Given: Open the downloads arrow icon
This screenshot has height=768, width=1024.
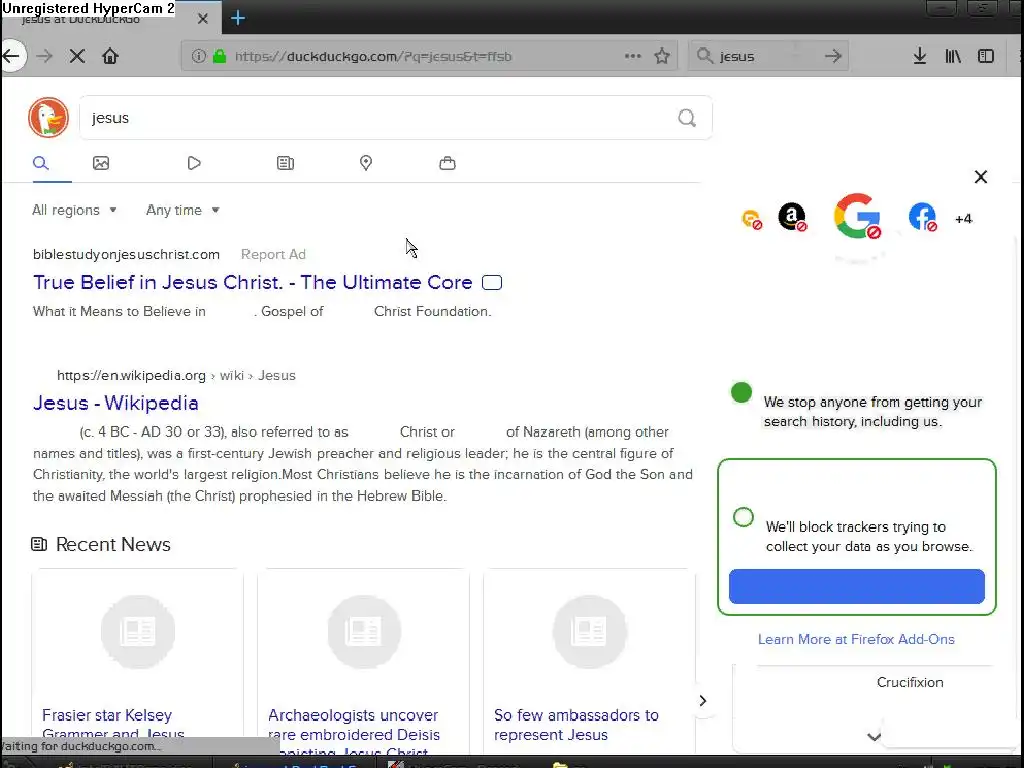Looking at the screenshot, I should point(920,56).
